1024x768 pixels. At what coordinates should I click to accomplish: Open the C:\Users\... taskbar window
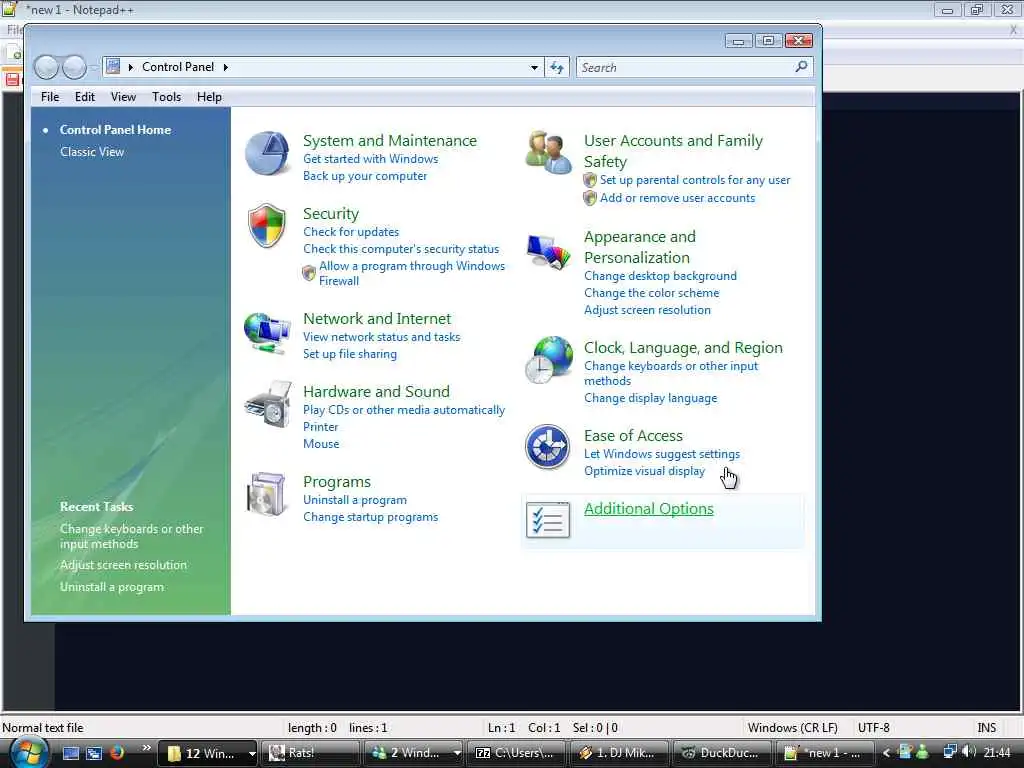click(x=515, y=754)
